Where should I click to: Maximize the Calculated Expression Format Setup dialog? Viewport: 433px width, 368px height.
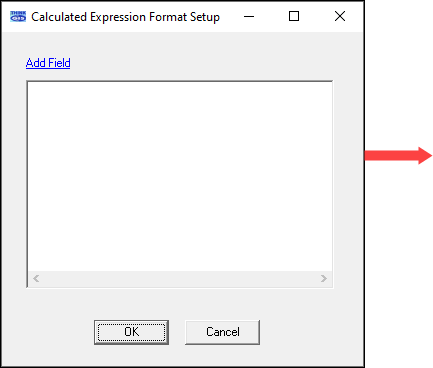294,16
